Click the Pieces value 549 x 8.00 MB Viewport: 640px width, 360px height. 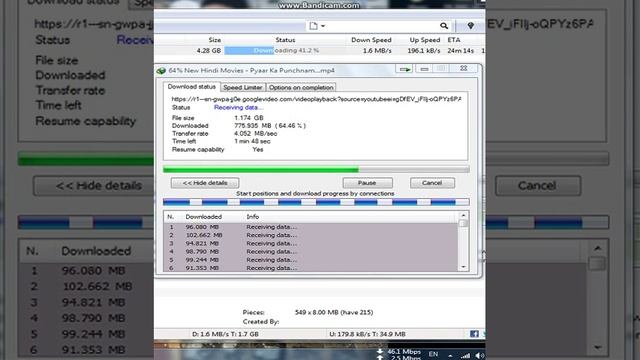coord(334,312)
